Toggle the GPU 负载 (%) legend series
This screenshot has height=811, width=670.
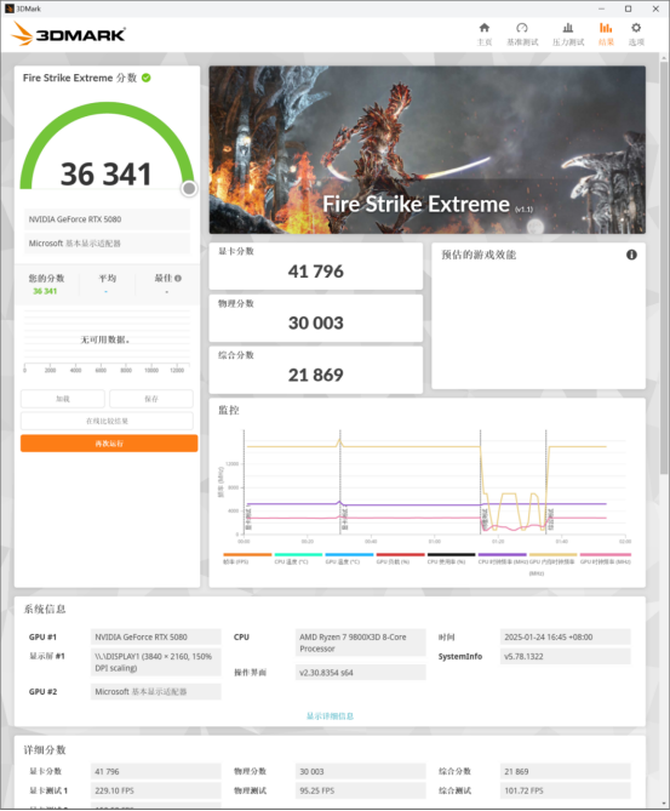[x=400, y=559]
